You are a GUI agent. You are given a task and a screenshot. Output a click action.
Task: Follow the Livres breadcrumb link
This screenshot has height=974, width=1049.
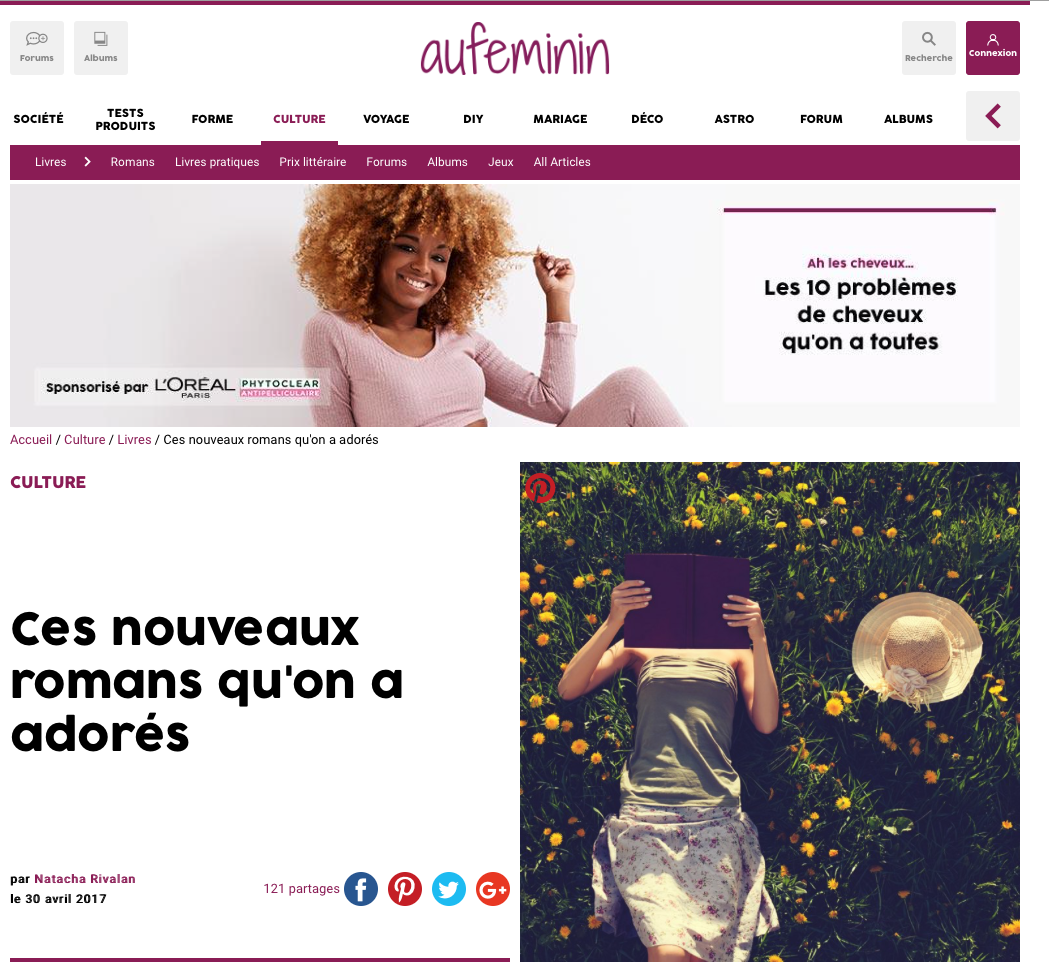tap(134, 440)
